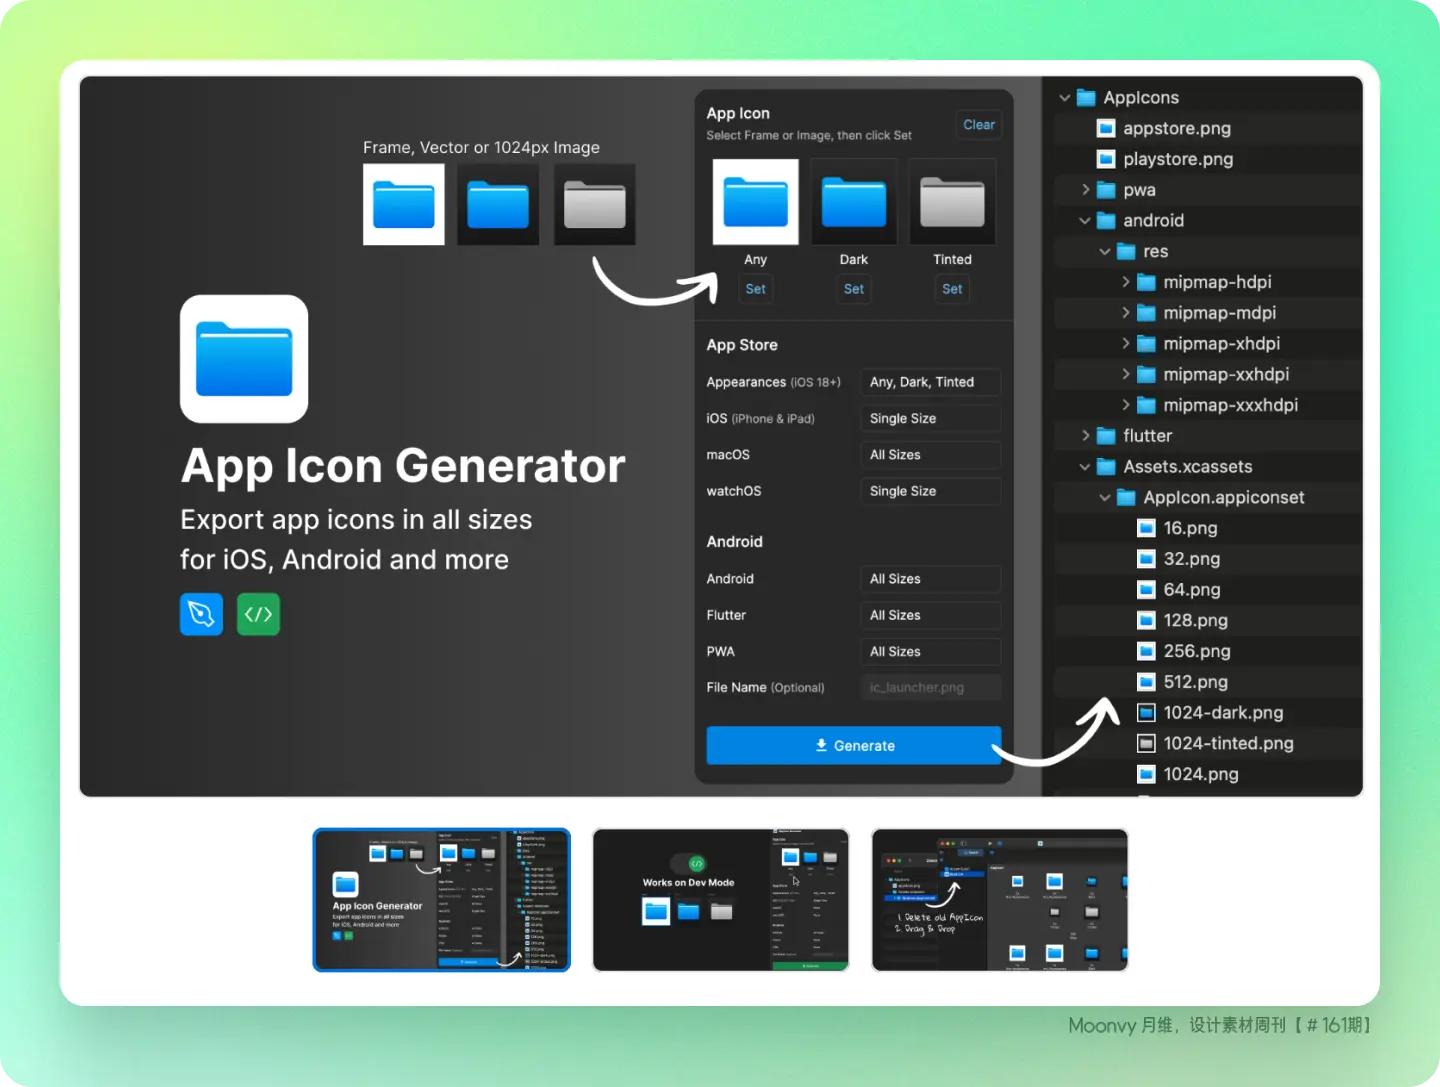Screen dimensions: 1440x1087
Task: Expand the mipmap-hdpi folder
Action: pyautogui.click(x=1126, y=282)
